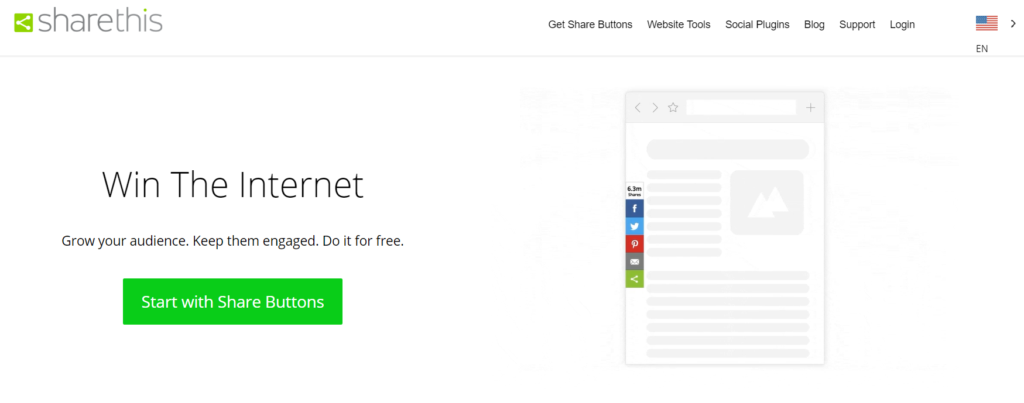Click the Facebook share icon
The image size is (1024, 403).
(x=635, y=209)
